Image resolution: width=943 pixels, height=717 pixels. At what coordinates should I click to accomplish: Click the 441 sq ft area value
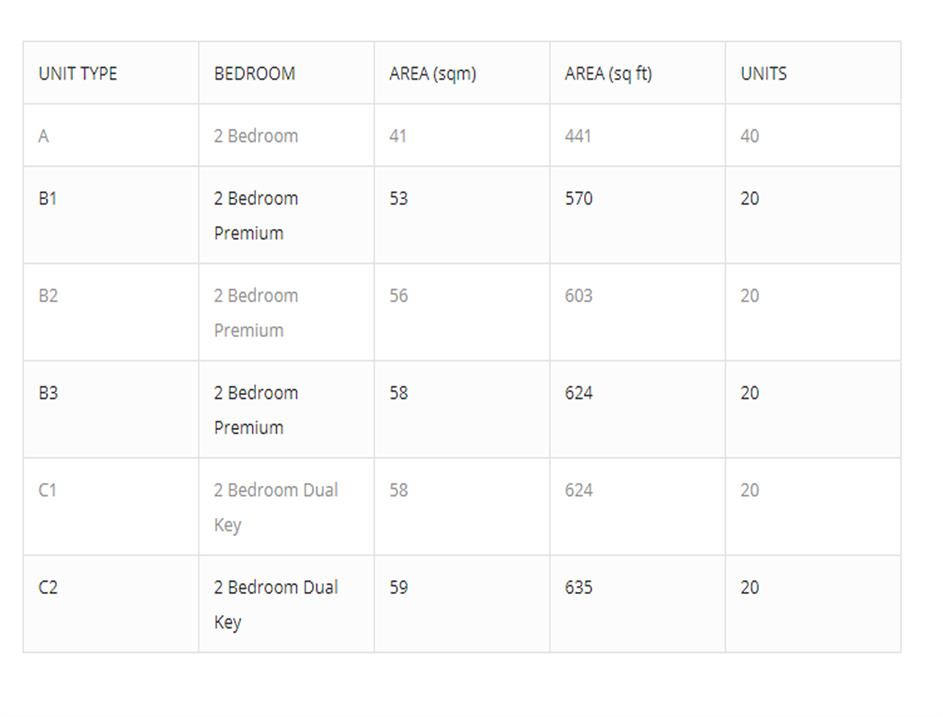578,136
